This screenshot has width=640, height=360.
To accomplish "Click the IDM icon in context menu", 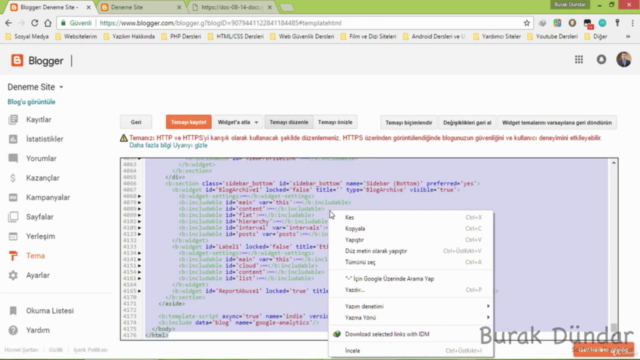I will (x=337, y=334).
